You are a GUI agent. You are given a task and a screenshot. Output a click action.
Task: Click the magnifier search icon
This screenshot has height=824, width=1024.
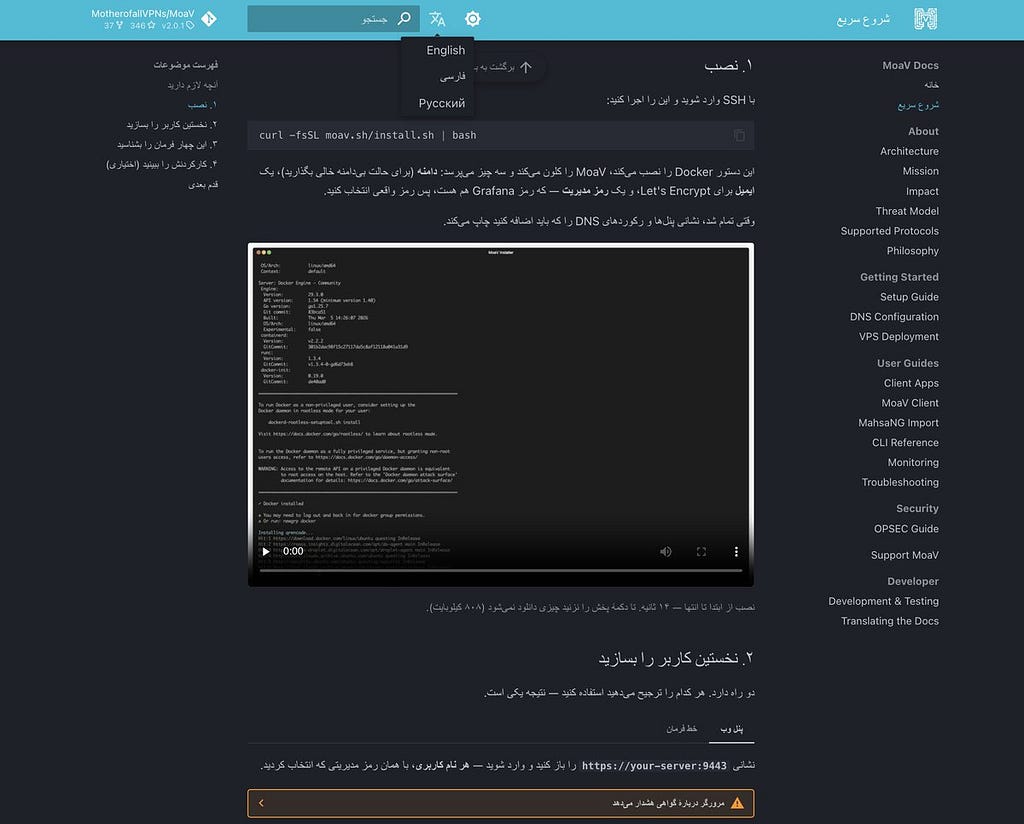pyautogui.click(x=404, y=18)
